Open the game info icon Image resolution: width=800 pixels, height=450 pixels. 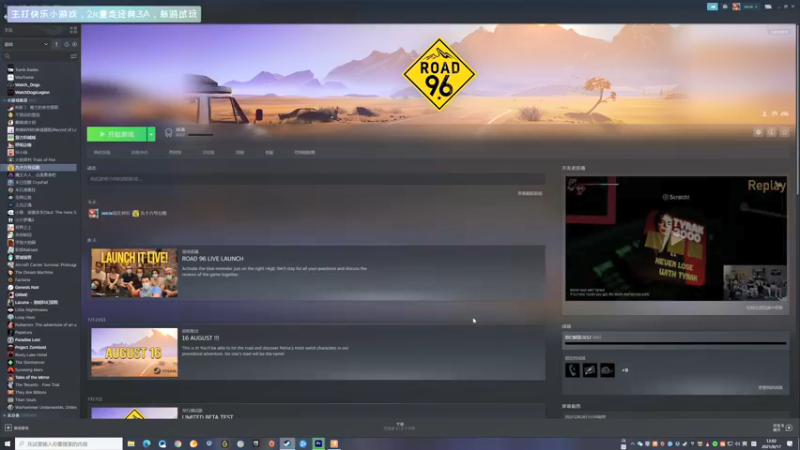pyautogui.click(x=771, y=133)
